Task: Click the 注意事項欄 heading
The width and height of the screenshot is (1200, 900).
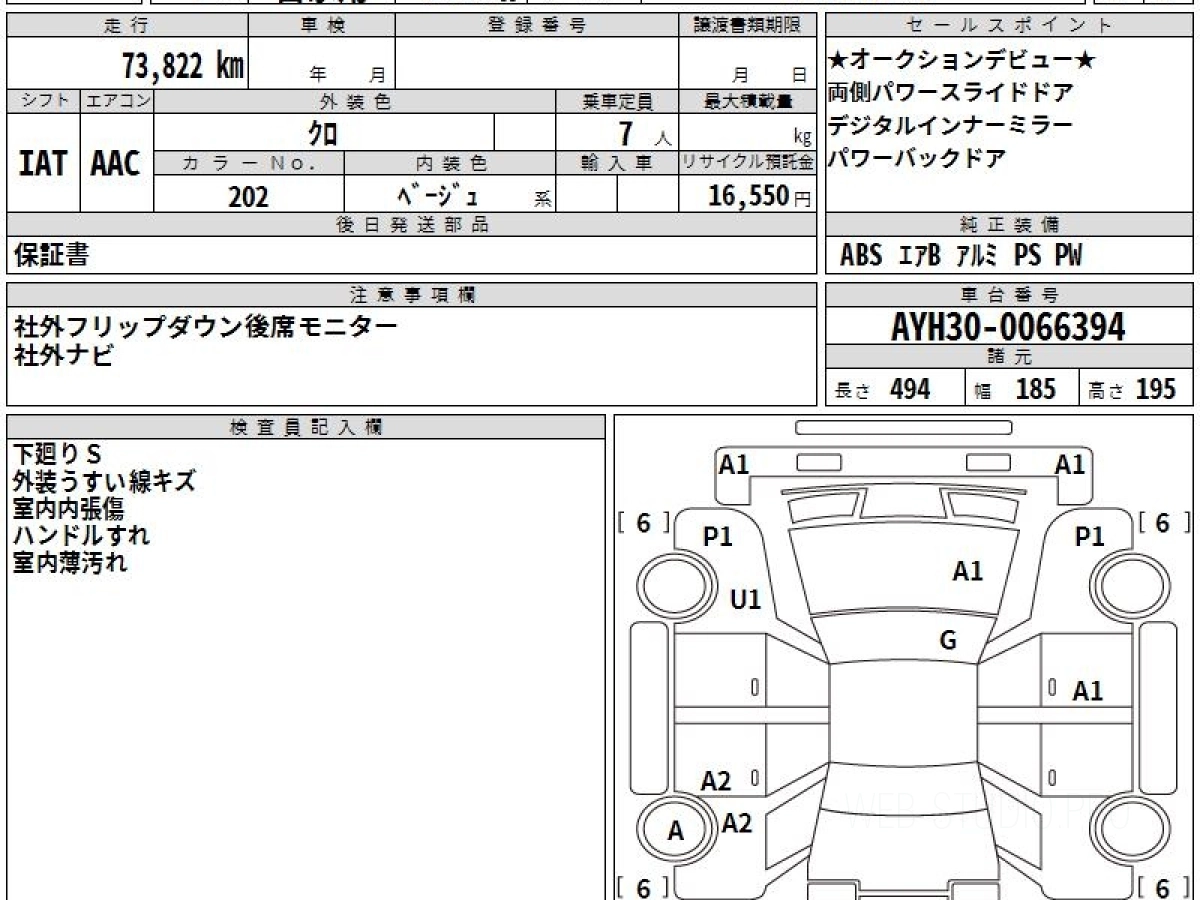Action: 412,295
